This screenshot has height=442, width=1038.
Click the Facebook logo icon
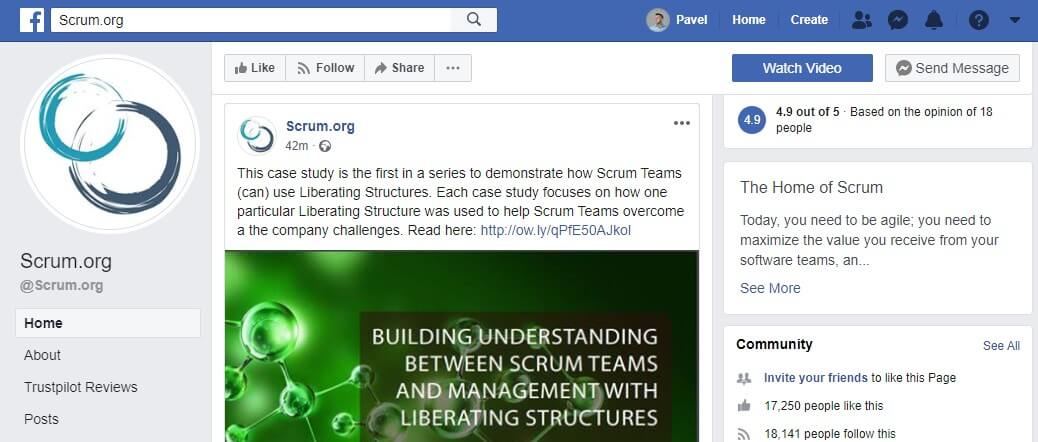tap(32, 20)
